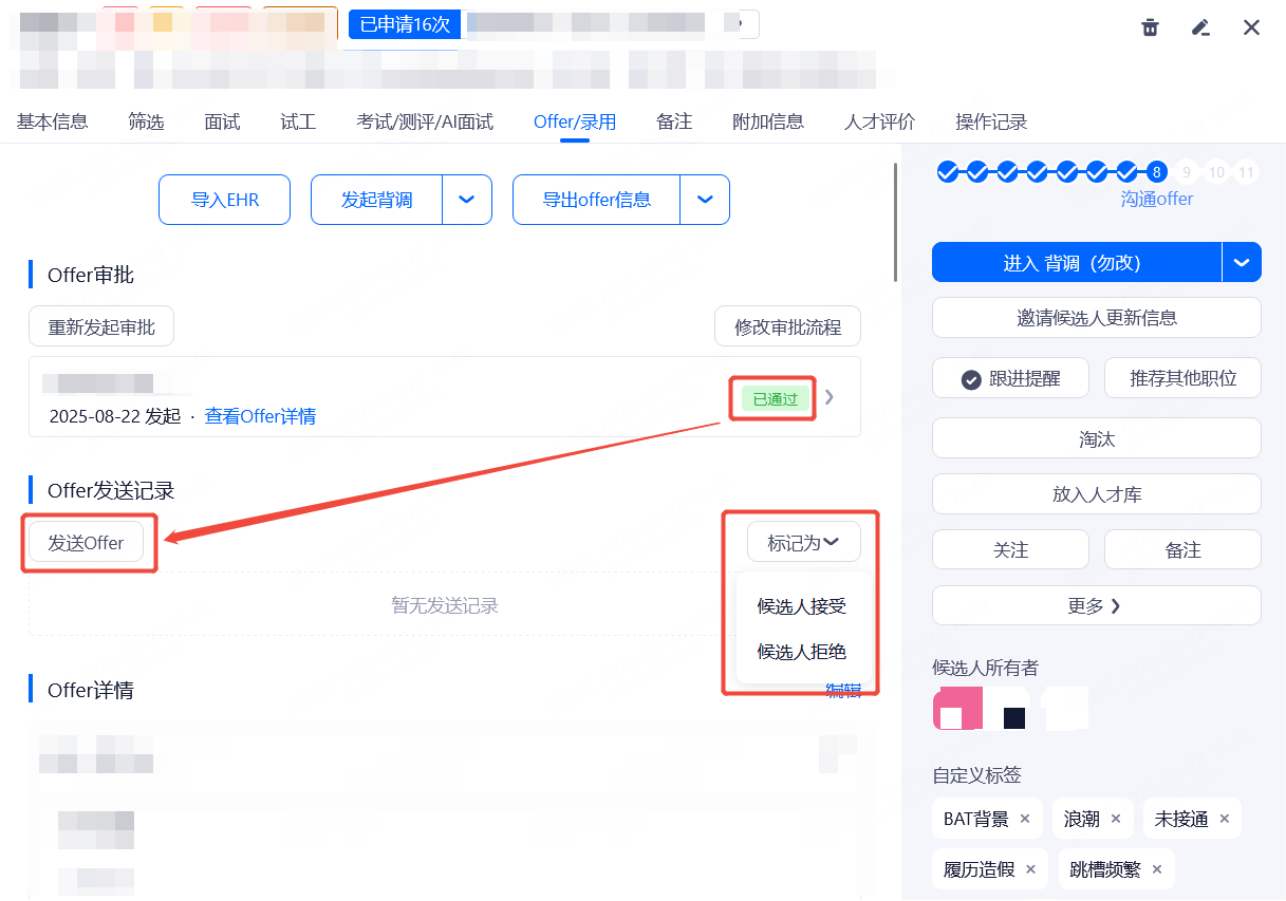Remove the BAT背景 tag
The width and height of the screenshot is (1286, 901).
pos(1024,819)
